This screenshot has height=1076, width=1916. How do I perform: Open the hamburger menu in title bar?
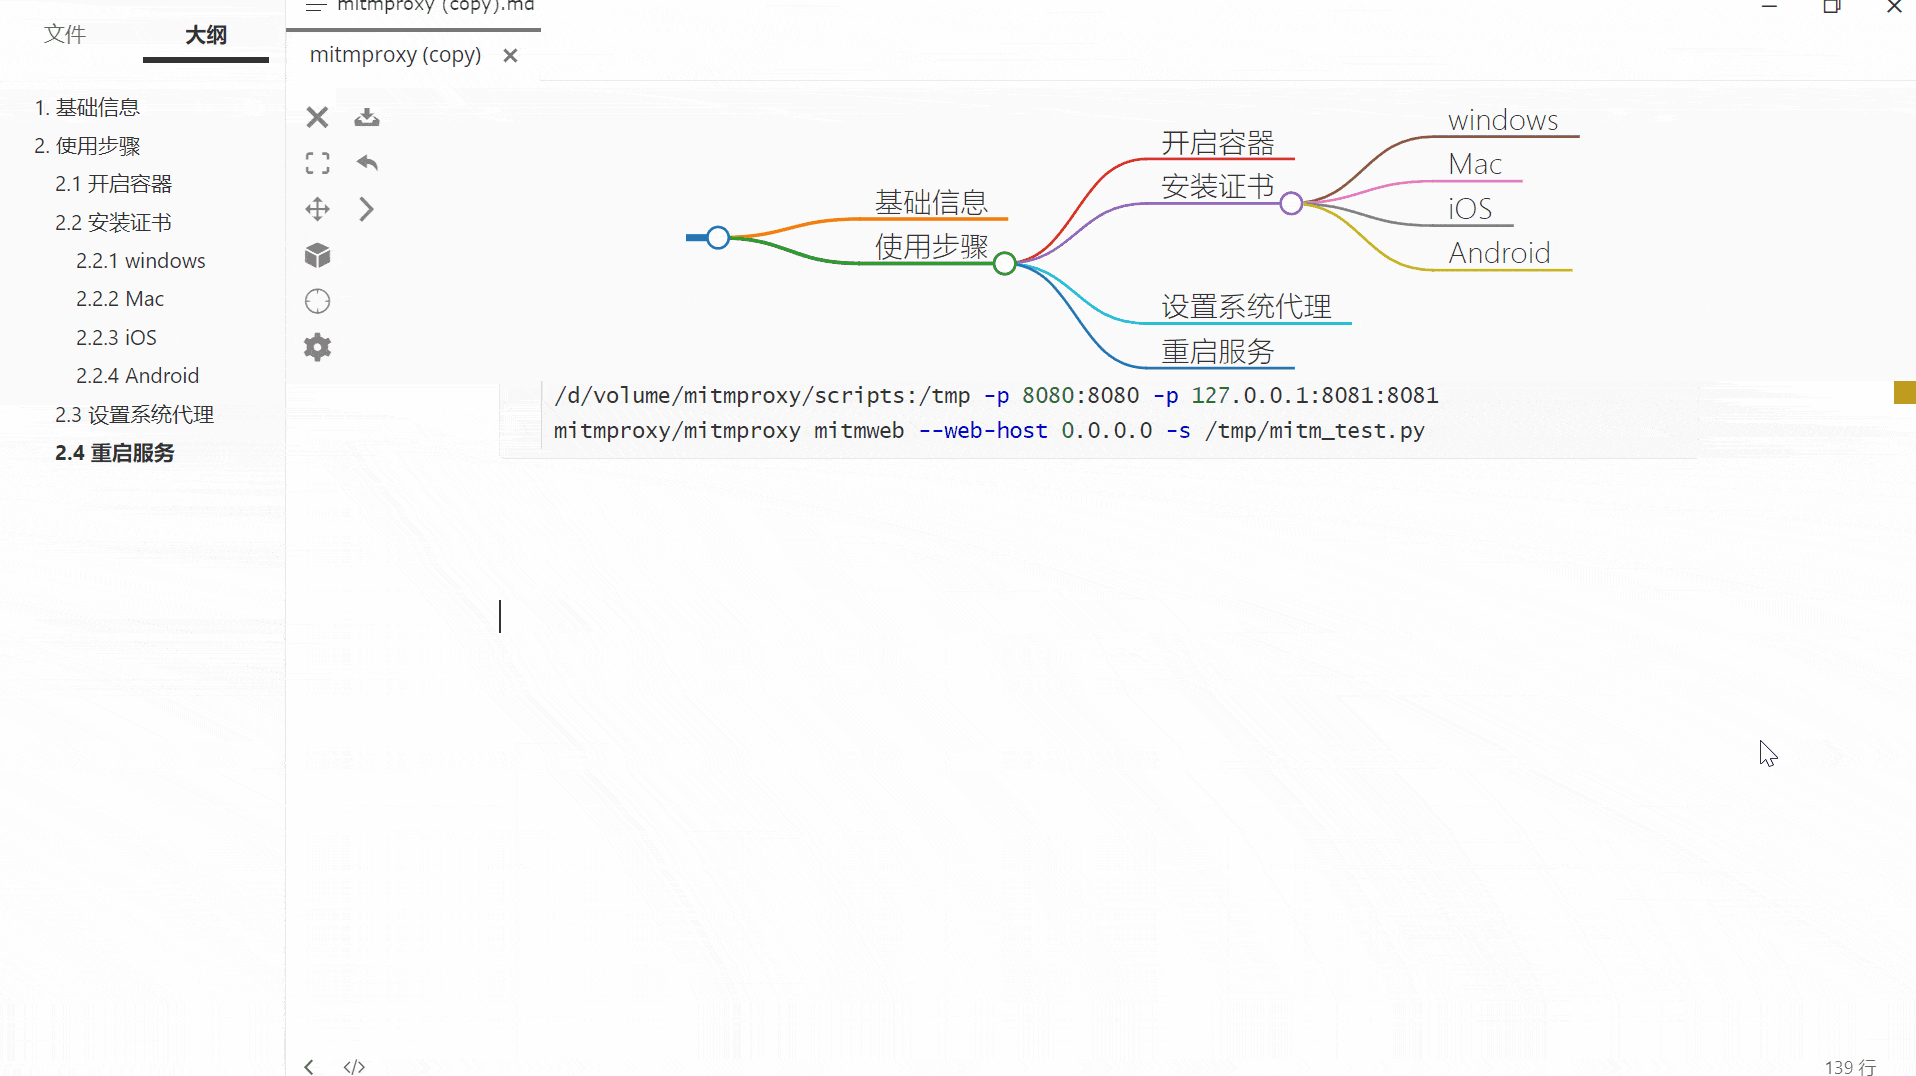(x=316, y=6)
